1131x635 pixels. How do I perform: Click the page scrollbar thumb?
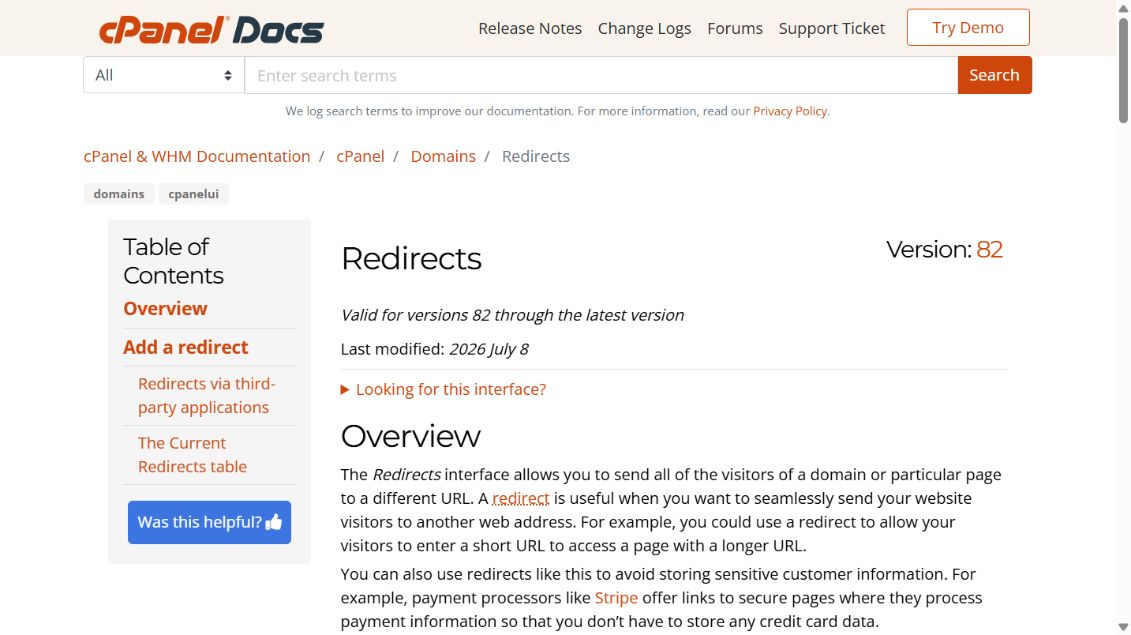pos(1123,71)
